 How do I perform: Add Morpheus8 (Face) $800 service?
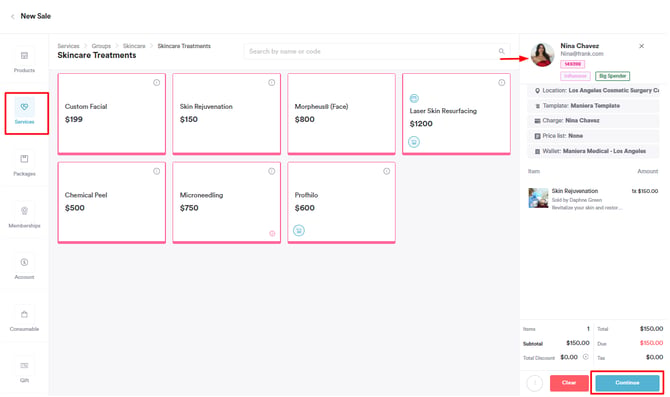(341, 114)
